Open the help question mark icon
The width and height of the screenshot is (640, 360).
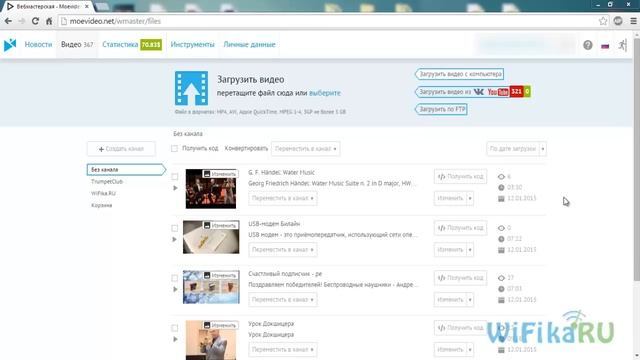pyautogui.click(x=588, y=45)
